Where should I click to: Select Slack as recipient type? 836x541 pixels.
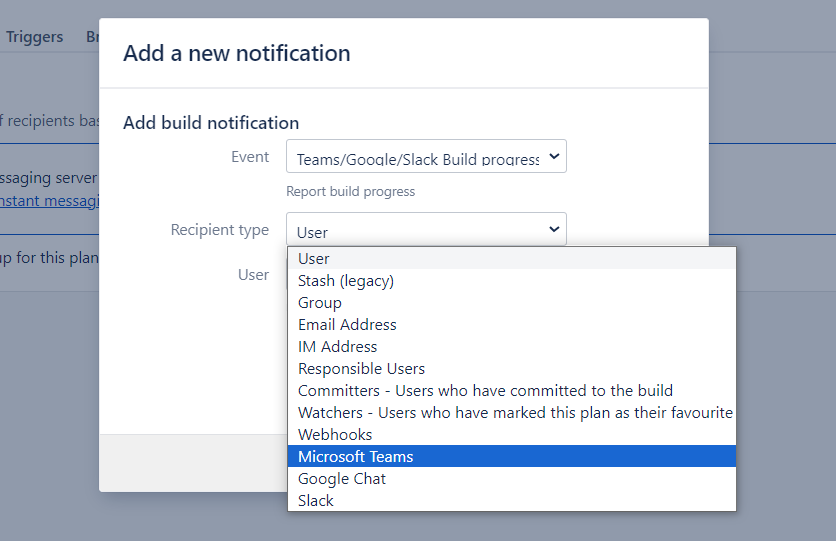click(316, 500)
